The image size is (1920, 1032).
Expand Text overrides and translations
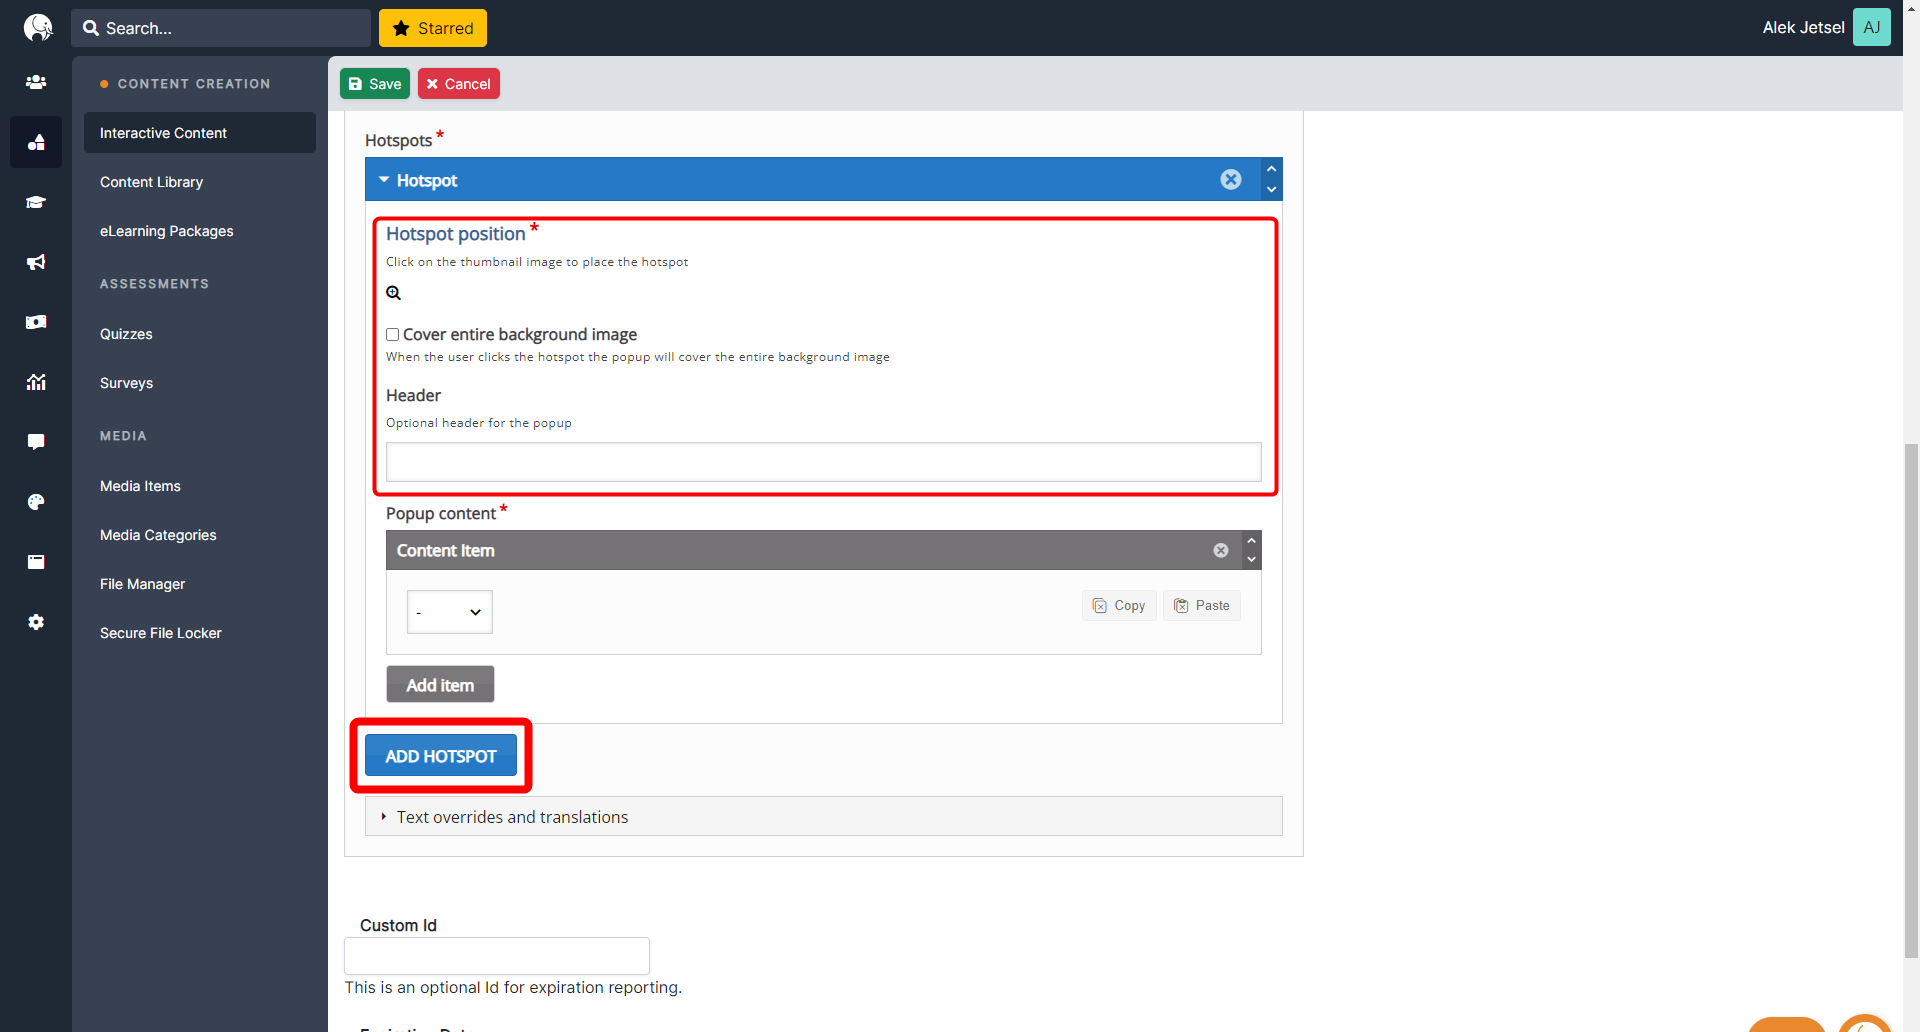(824, 817)
